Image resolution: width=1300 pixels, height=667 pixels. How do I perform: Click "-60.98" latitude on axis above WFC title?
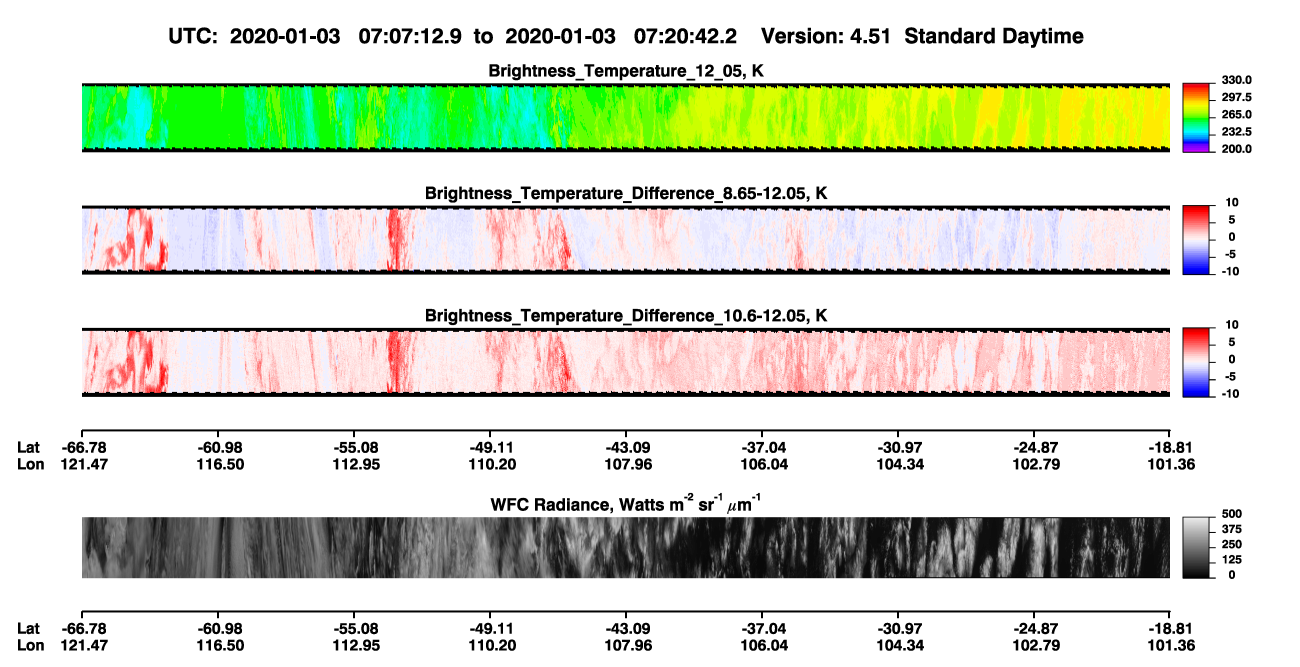coord(218,446)
